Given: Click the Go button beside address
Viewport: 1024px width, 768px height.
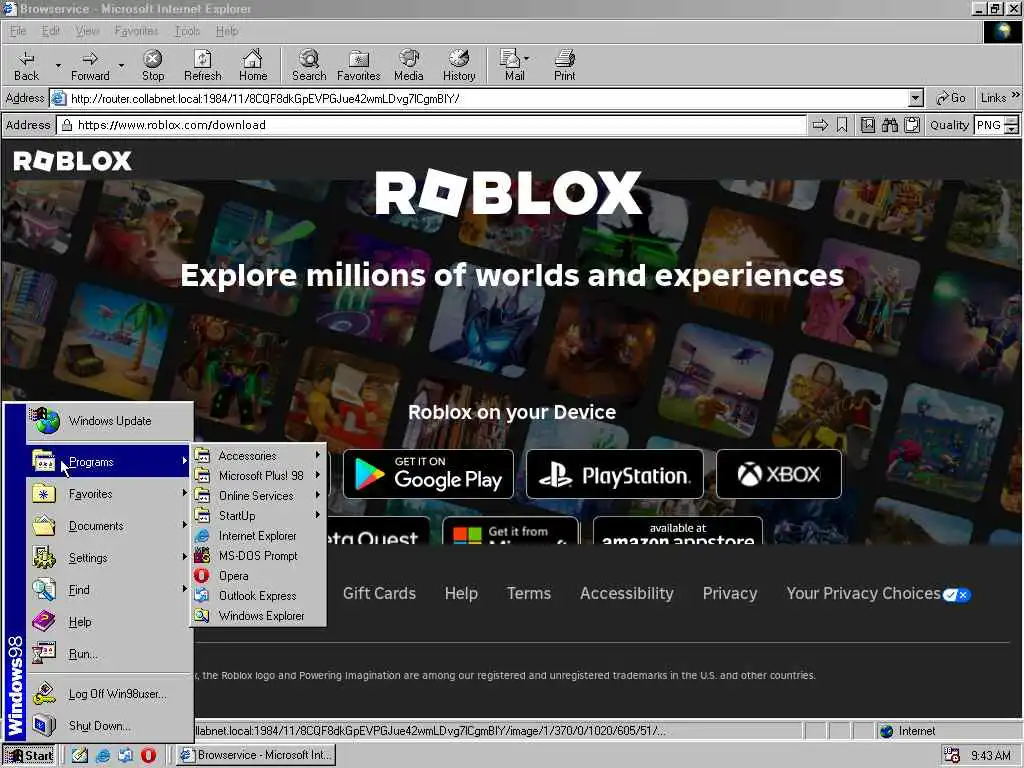Looking at the screenshot, I should tap(951, 98).
